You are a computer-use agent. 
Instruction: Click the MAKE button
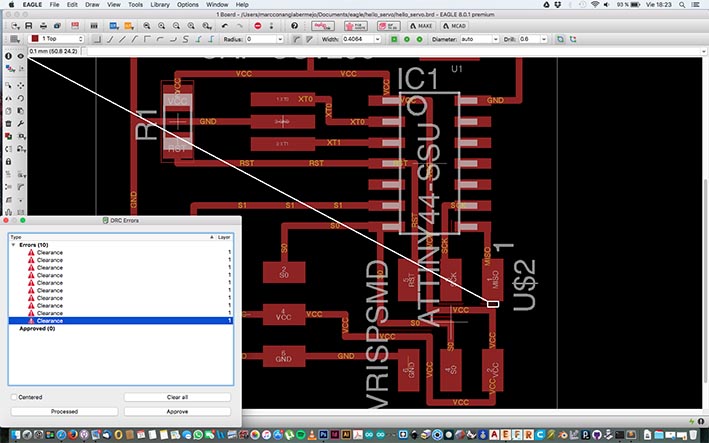click(421, 26)
